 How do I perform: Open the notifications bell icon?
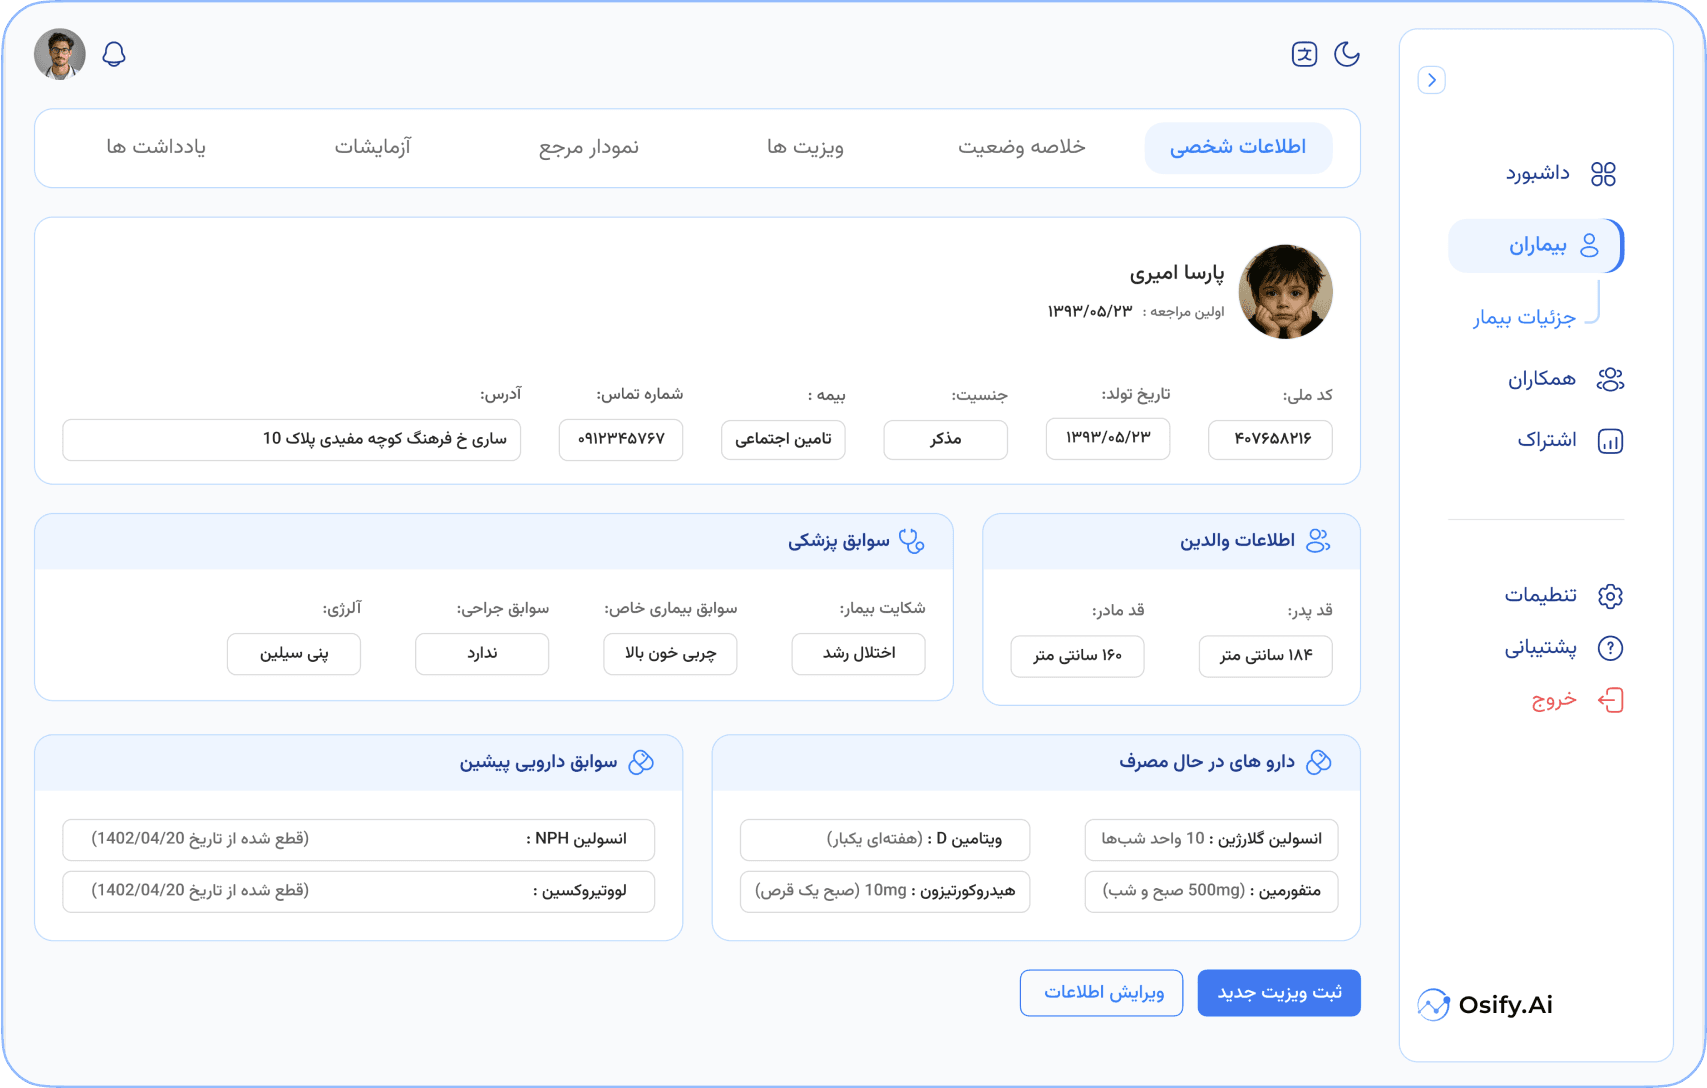[112, 53]
